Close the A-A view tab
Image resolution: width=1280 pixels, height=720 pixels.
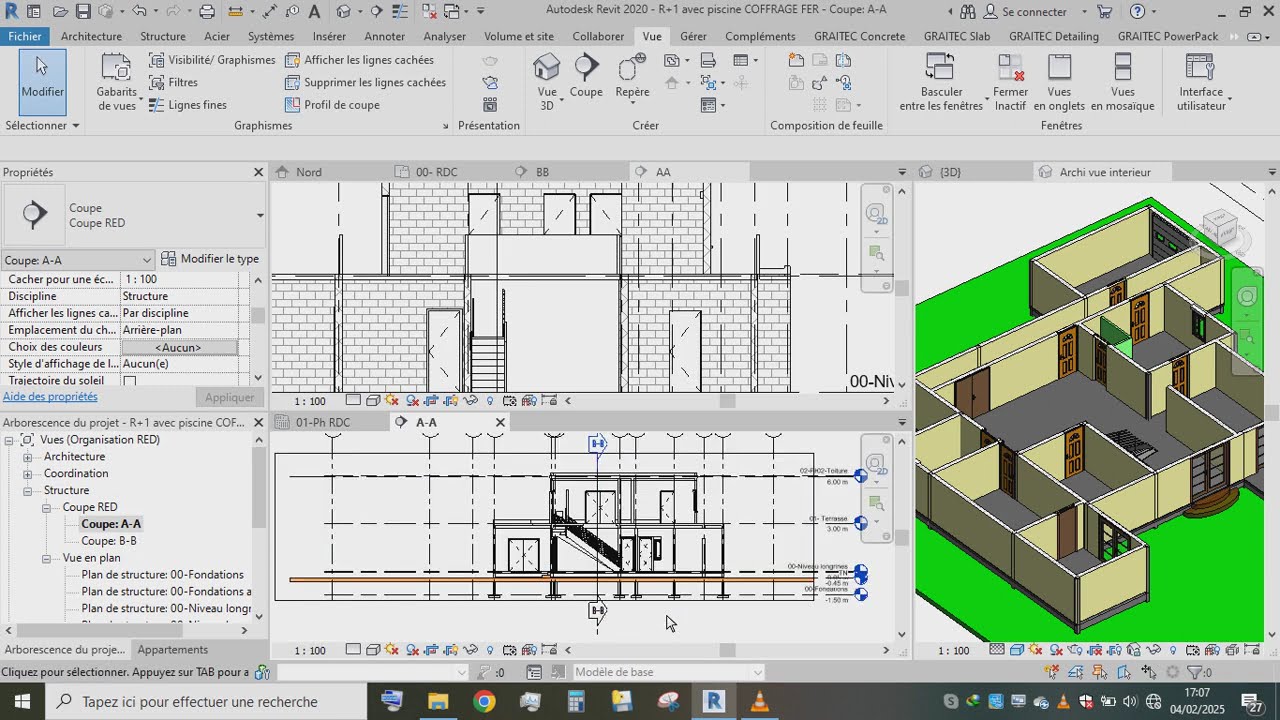[500, 422]
